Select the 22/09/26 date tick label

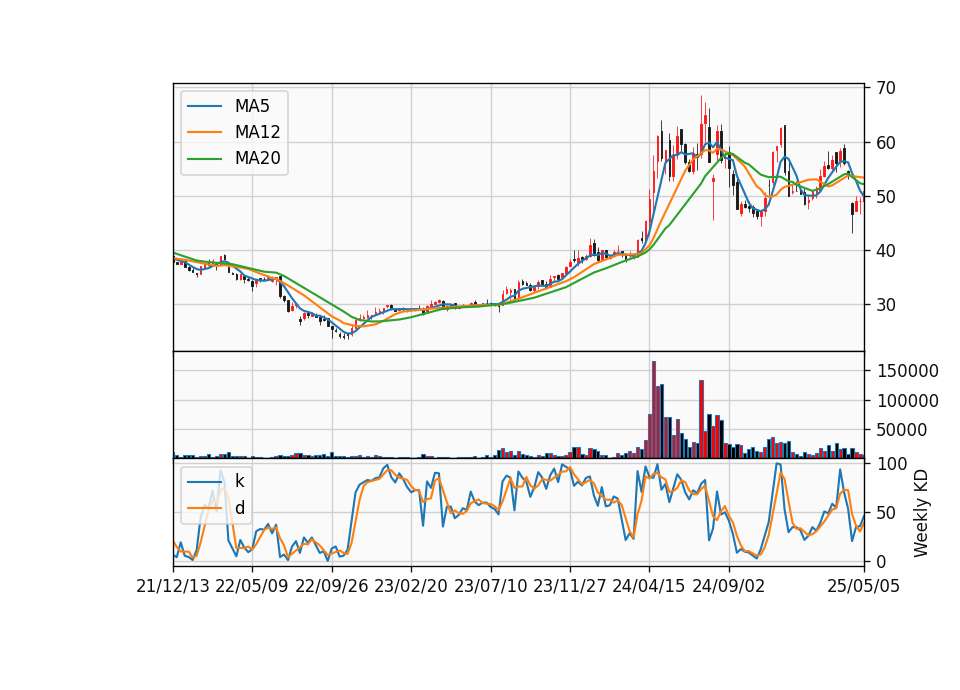point(332,586)
